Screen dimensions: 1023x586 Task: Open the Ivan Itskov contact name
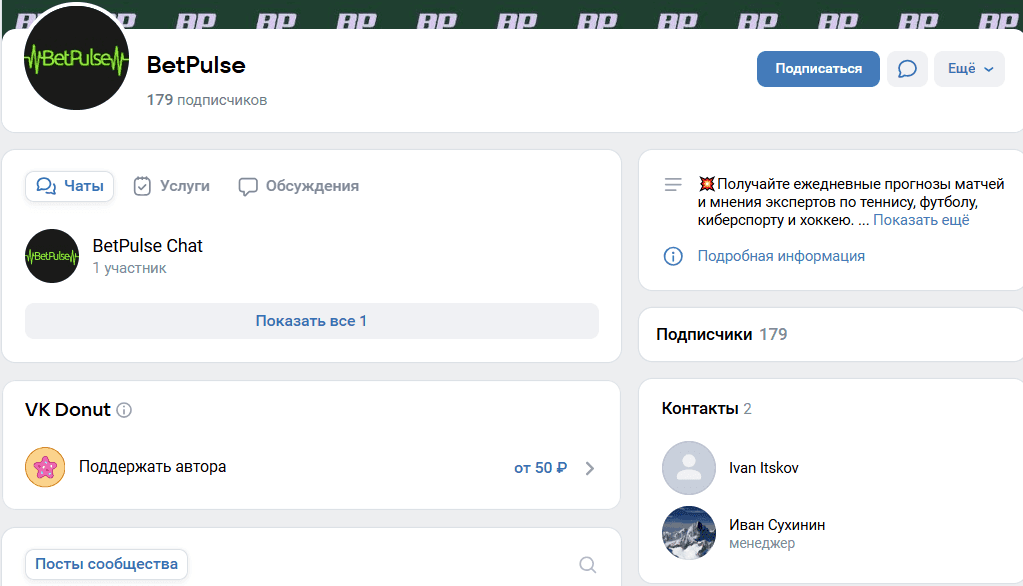click(x=763, y=468)
